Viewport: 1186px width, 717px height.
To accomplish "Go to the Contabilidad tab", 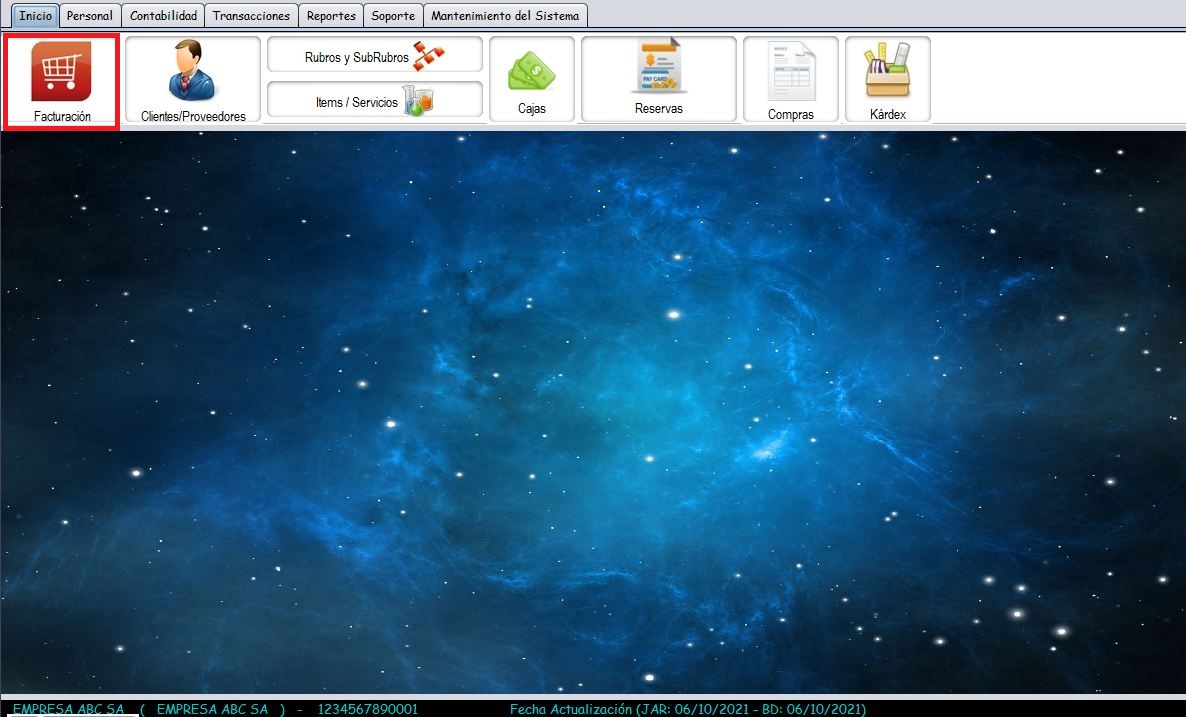I will [164, 16].
